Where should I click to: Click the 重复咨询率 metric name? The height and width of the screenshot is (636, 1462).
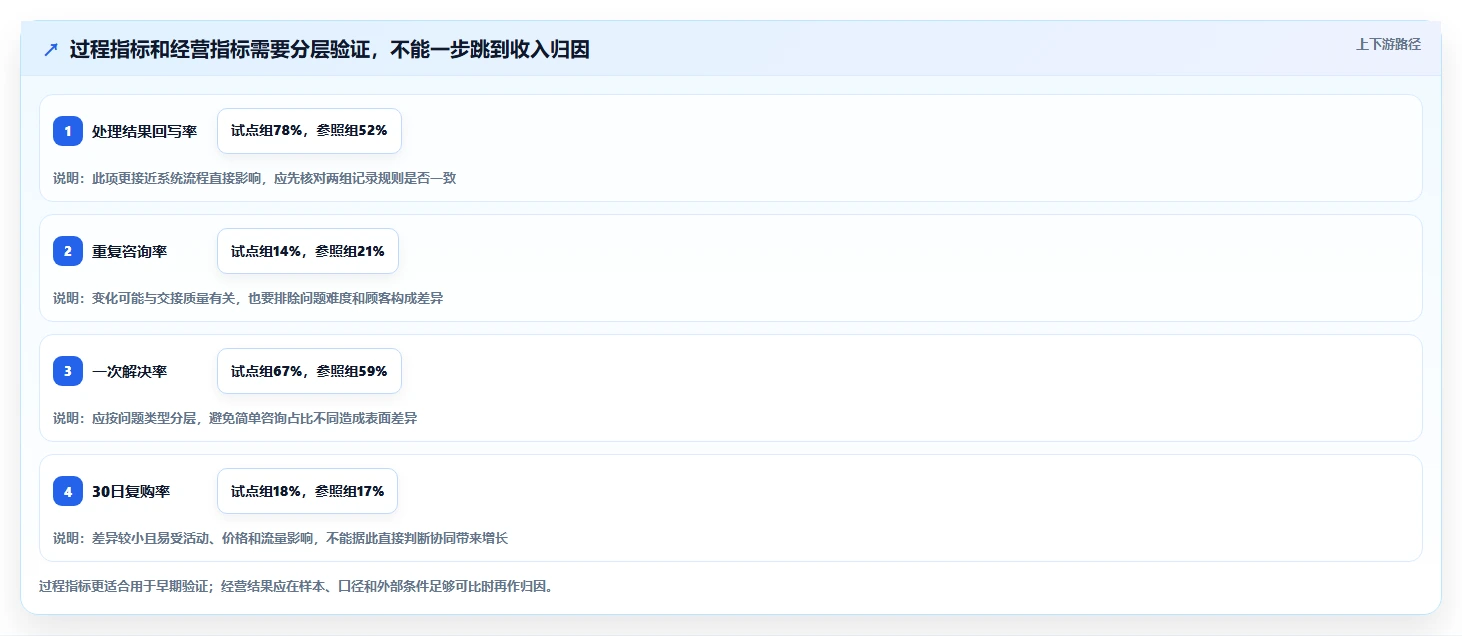[x=129, y=251]
